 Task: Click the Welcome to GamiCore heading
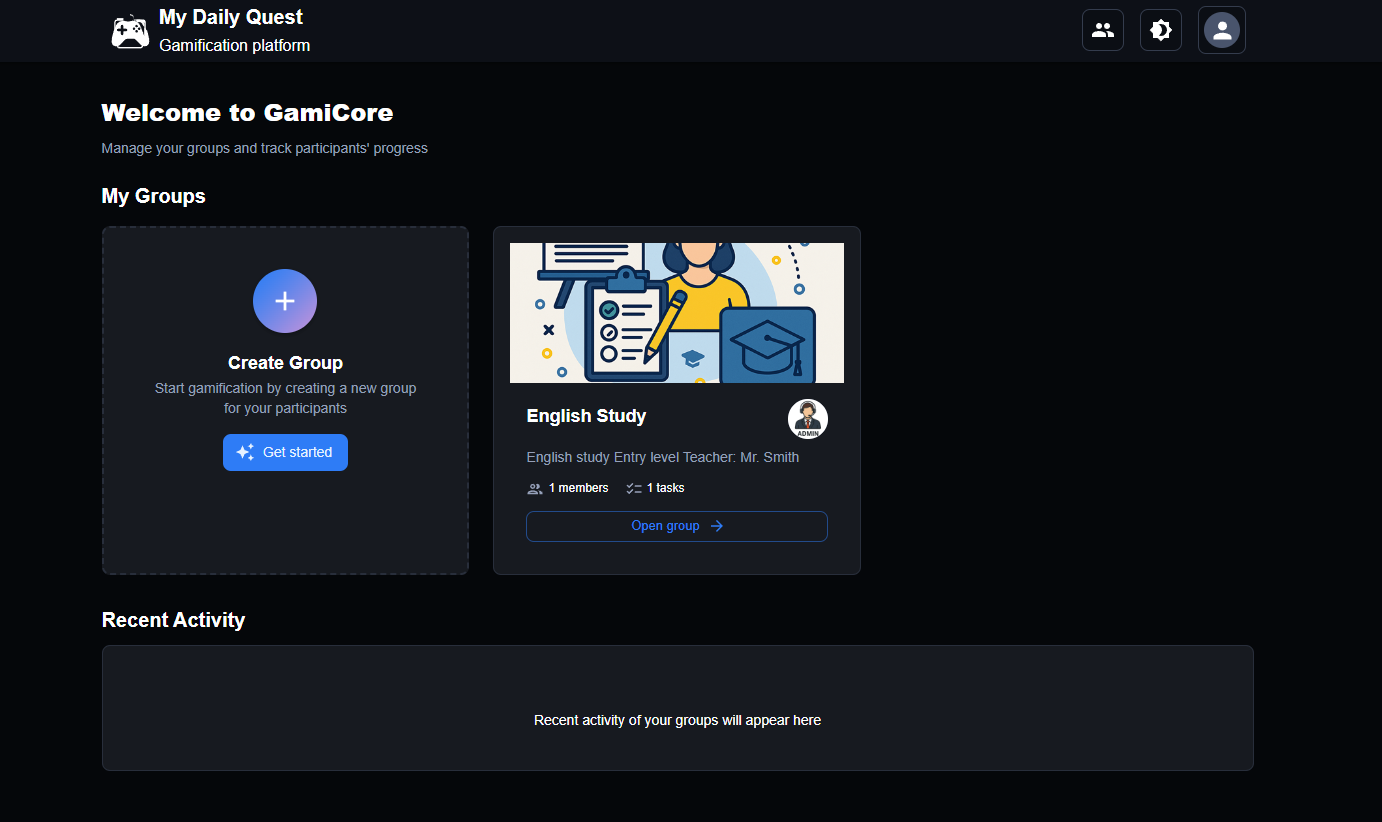(x=247, y=113)
